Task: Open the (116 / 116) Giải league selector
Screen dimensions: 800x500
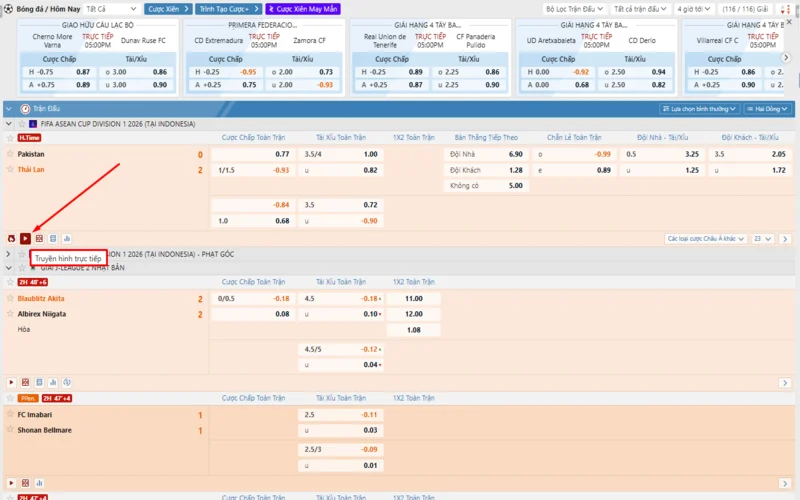Action: click(x=745, y=9)
